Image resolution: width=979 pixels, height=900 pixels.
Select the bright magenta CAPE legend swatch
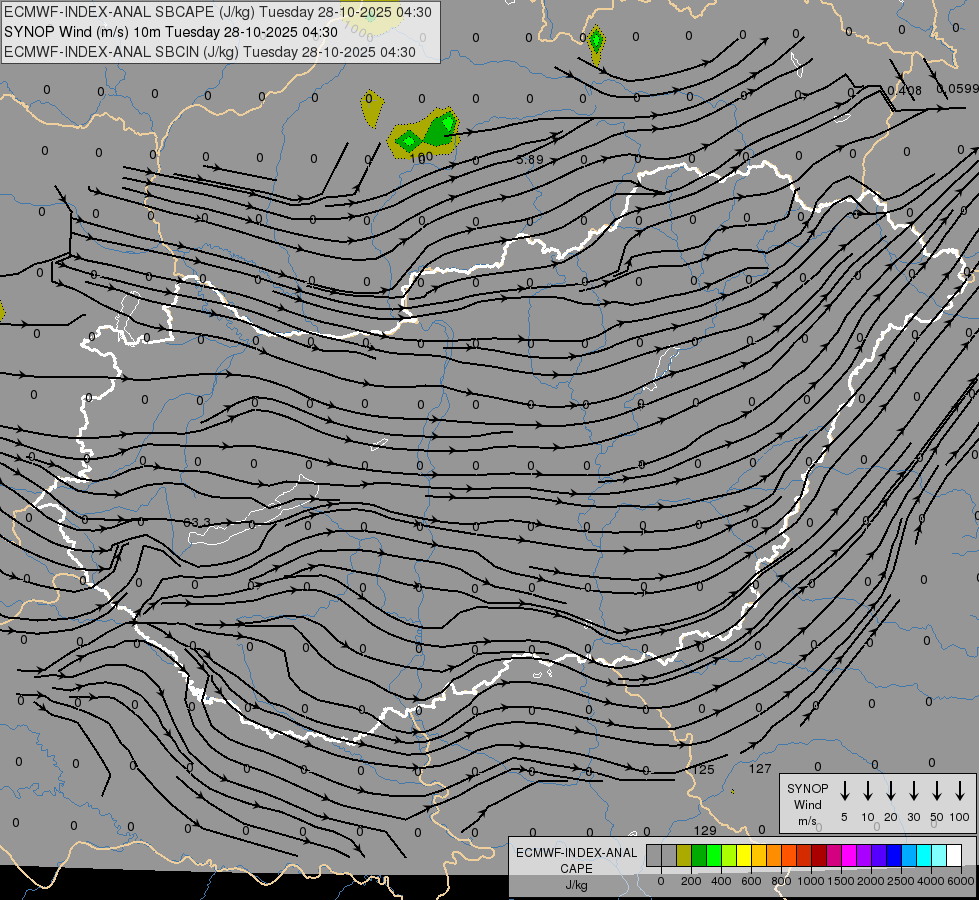click(x=849, y=855)
